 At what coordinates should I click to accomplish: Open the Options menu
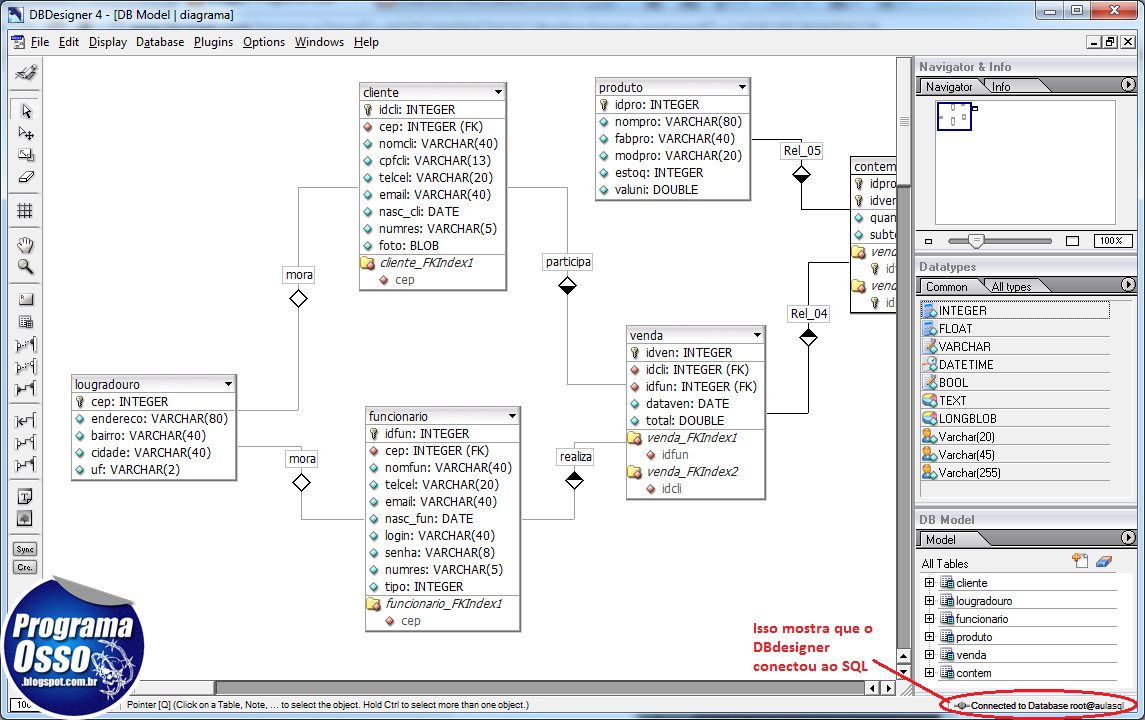(x=264, y=42)
